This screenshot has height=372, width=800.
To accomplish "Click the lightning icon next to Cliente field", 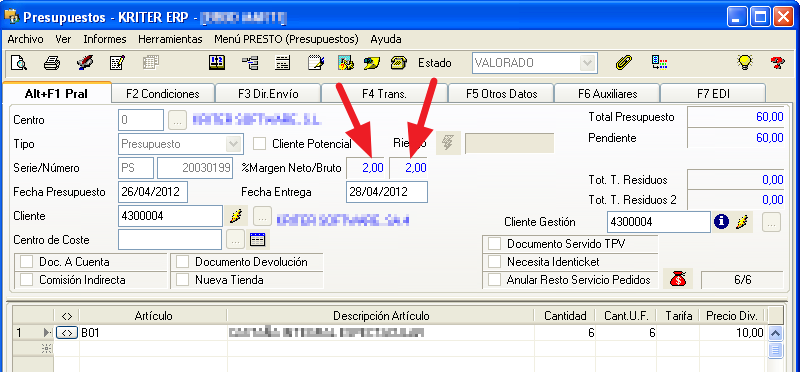I will pos(236,216).
